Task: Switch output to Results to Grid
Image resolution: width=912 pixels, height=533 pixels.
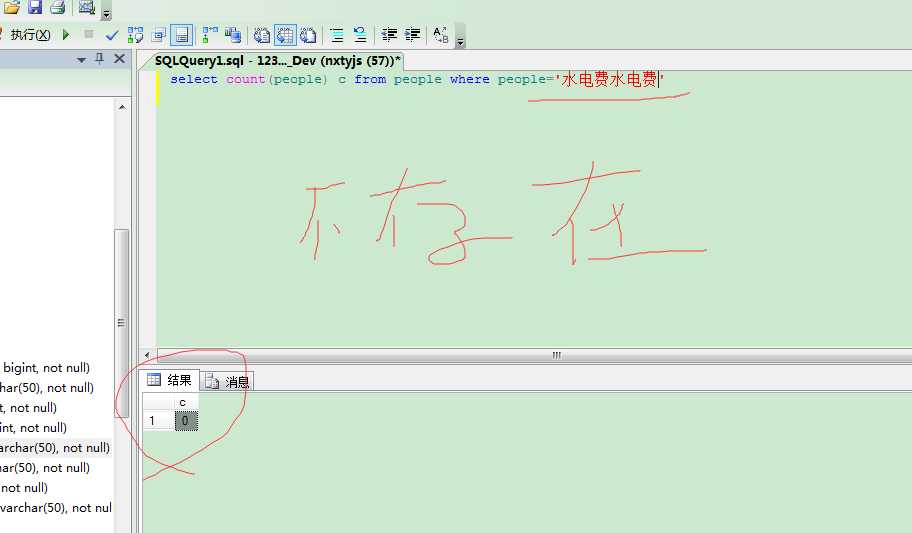Action: (285, 35)
